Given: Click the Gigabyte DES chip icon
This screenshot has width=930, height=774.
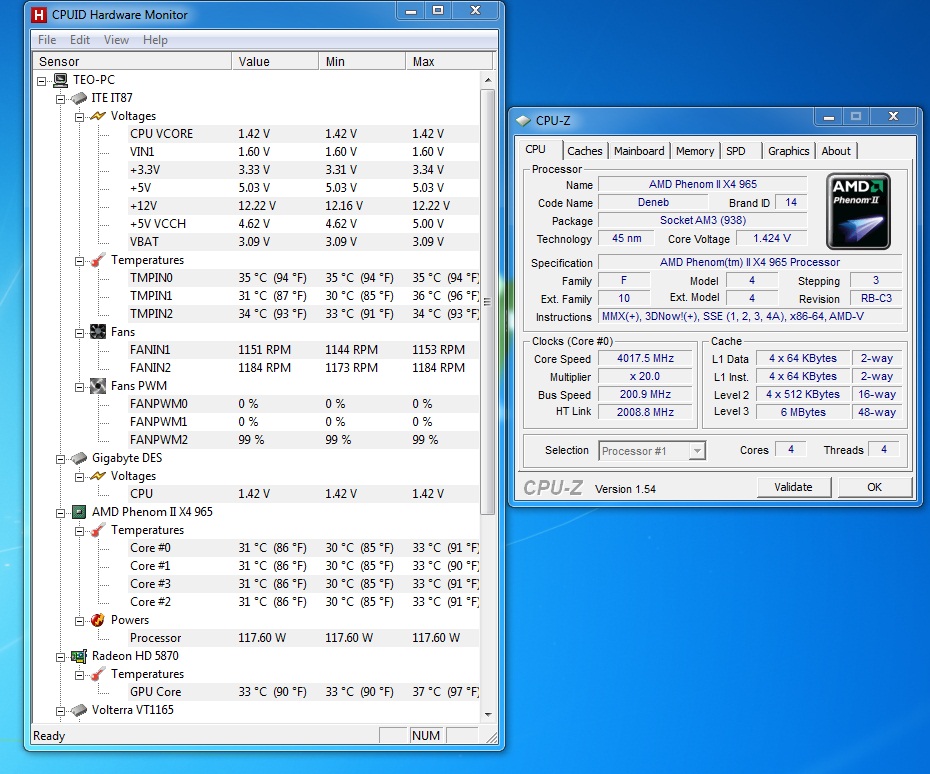Looking at the screenshot, I should tap(79, 458).
